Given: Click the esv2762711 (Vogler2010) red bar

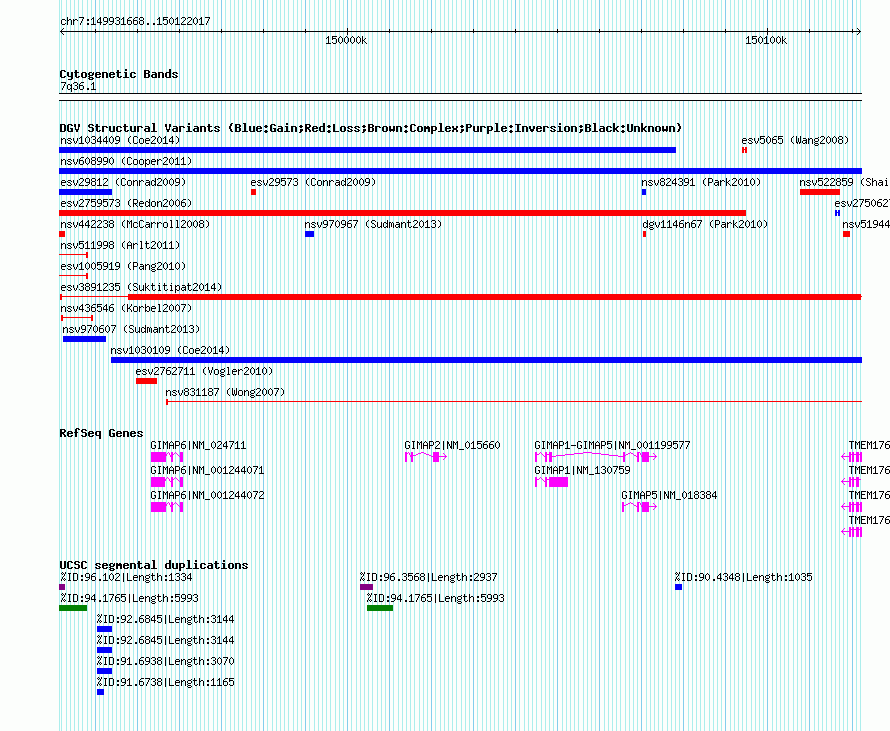Looking at the screenshot, I should [x=146, y=381].
